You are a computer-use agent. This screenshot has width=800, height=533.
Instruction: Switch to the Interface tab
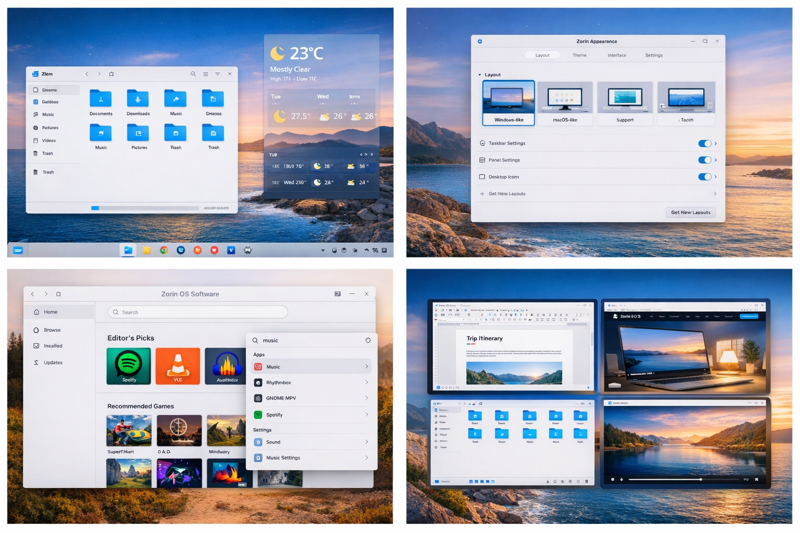tap(617, 55)
